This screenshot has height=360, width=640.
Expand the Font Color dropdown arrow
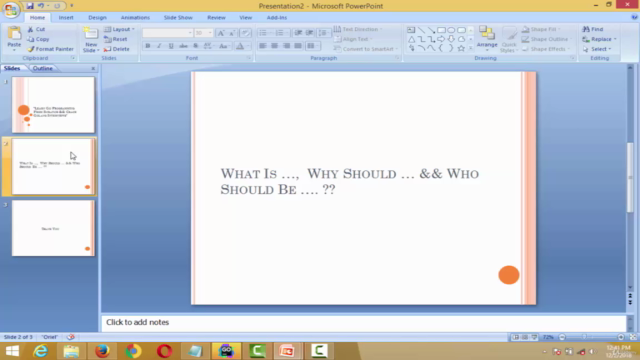click(x=248, y=46)
